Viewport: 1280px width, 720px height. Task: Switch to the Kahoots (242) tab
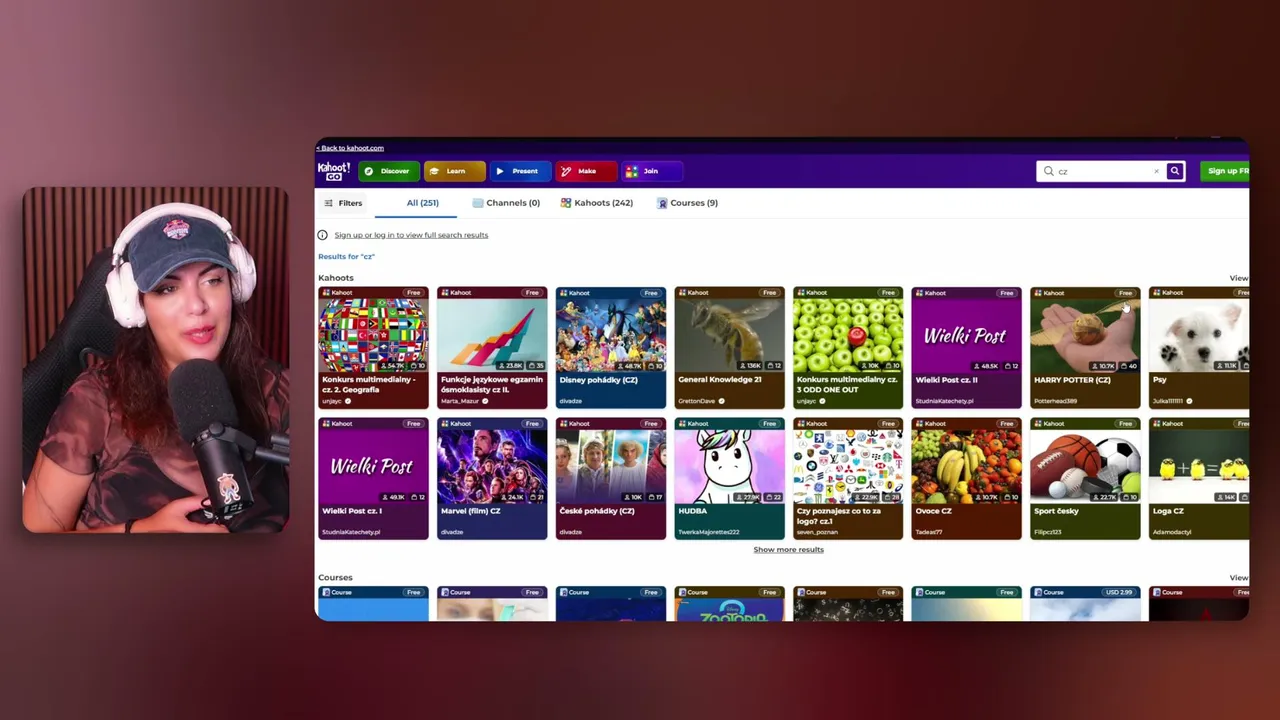tap(597, 203)
